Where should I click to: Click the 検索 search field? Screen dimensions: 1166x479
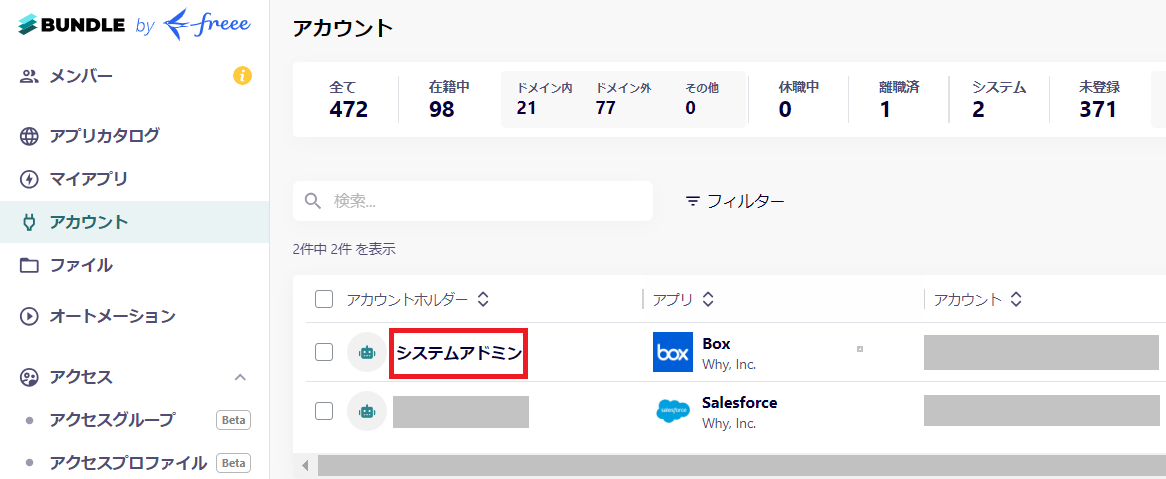click(x=473, y=201)
